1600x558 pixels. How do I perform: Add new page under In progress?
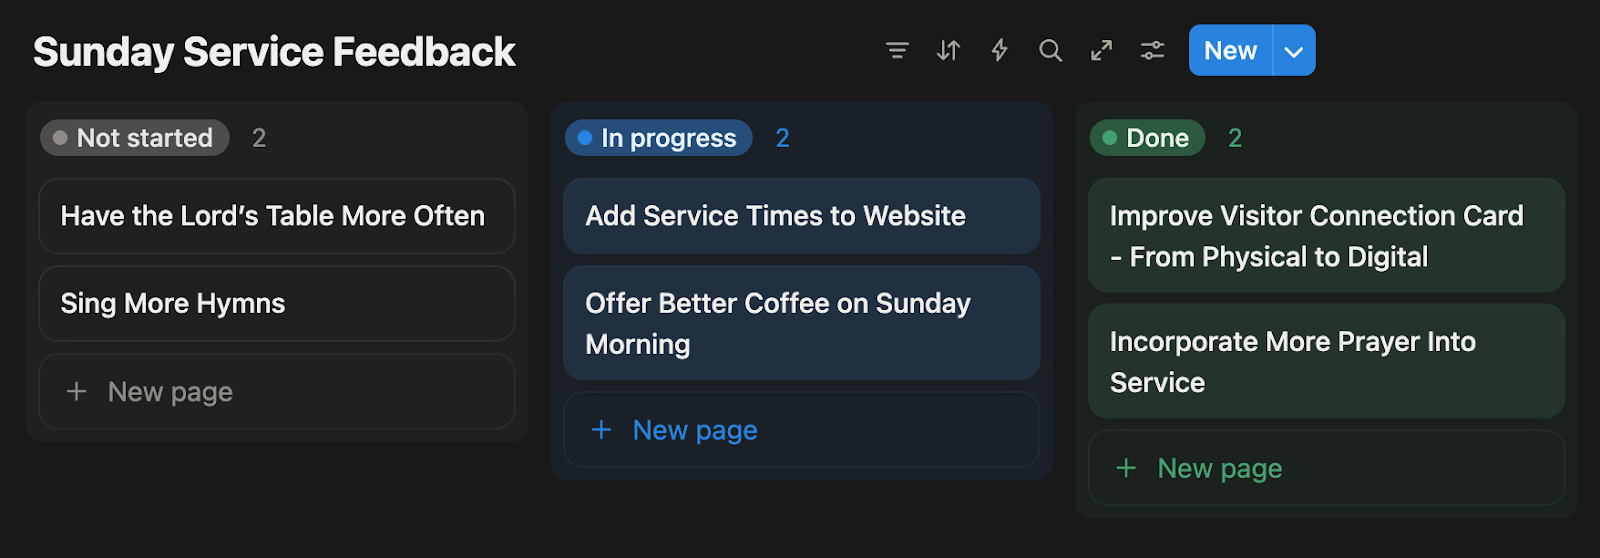pos(801,430)
